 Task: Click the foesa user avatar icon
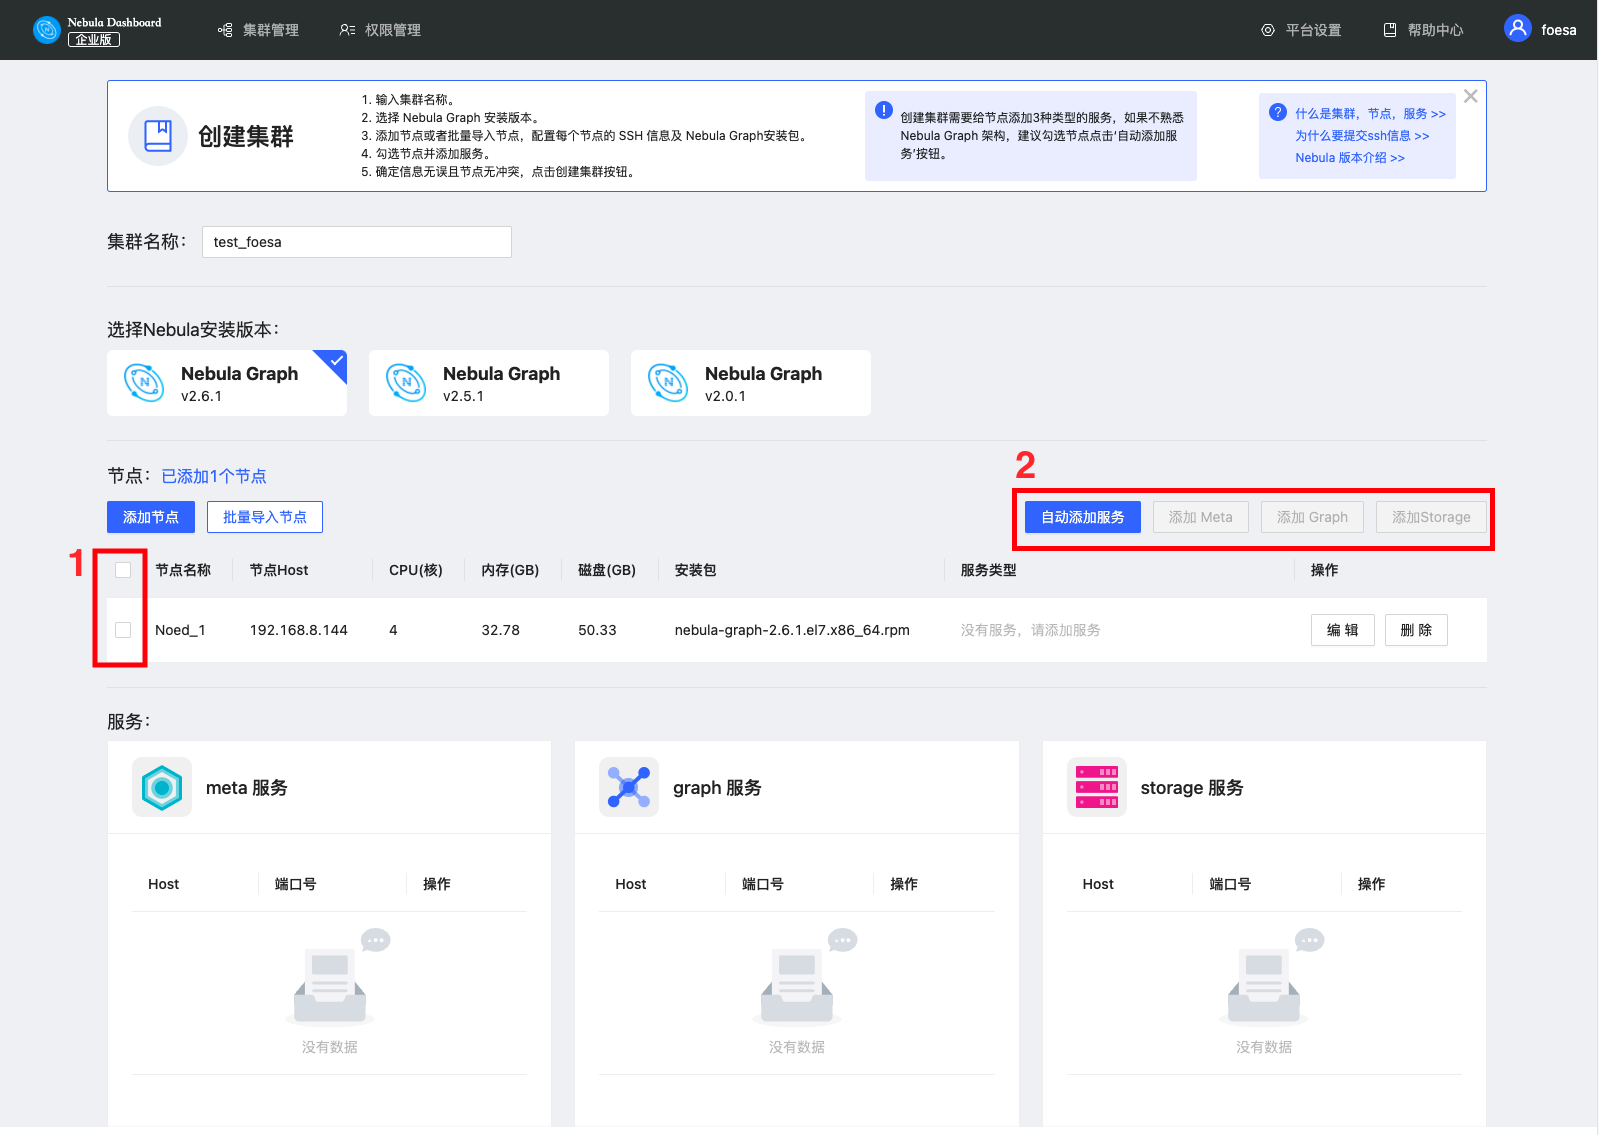pyautogui.click(x=1517, y=29)
